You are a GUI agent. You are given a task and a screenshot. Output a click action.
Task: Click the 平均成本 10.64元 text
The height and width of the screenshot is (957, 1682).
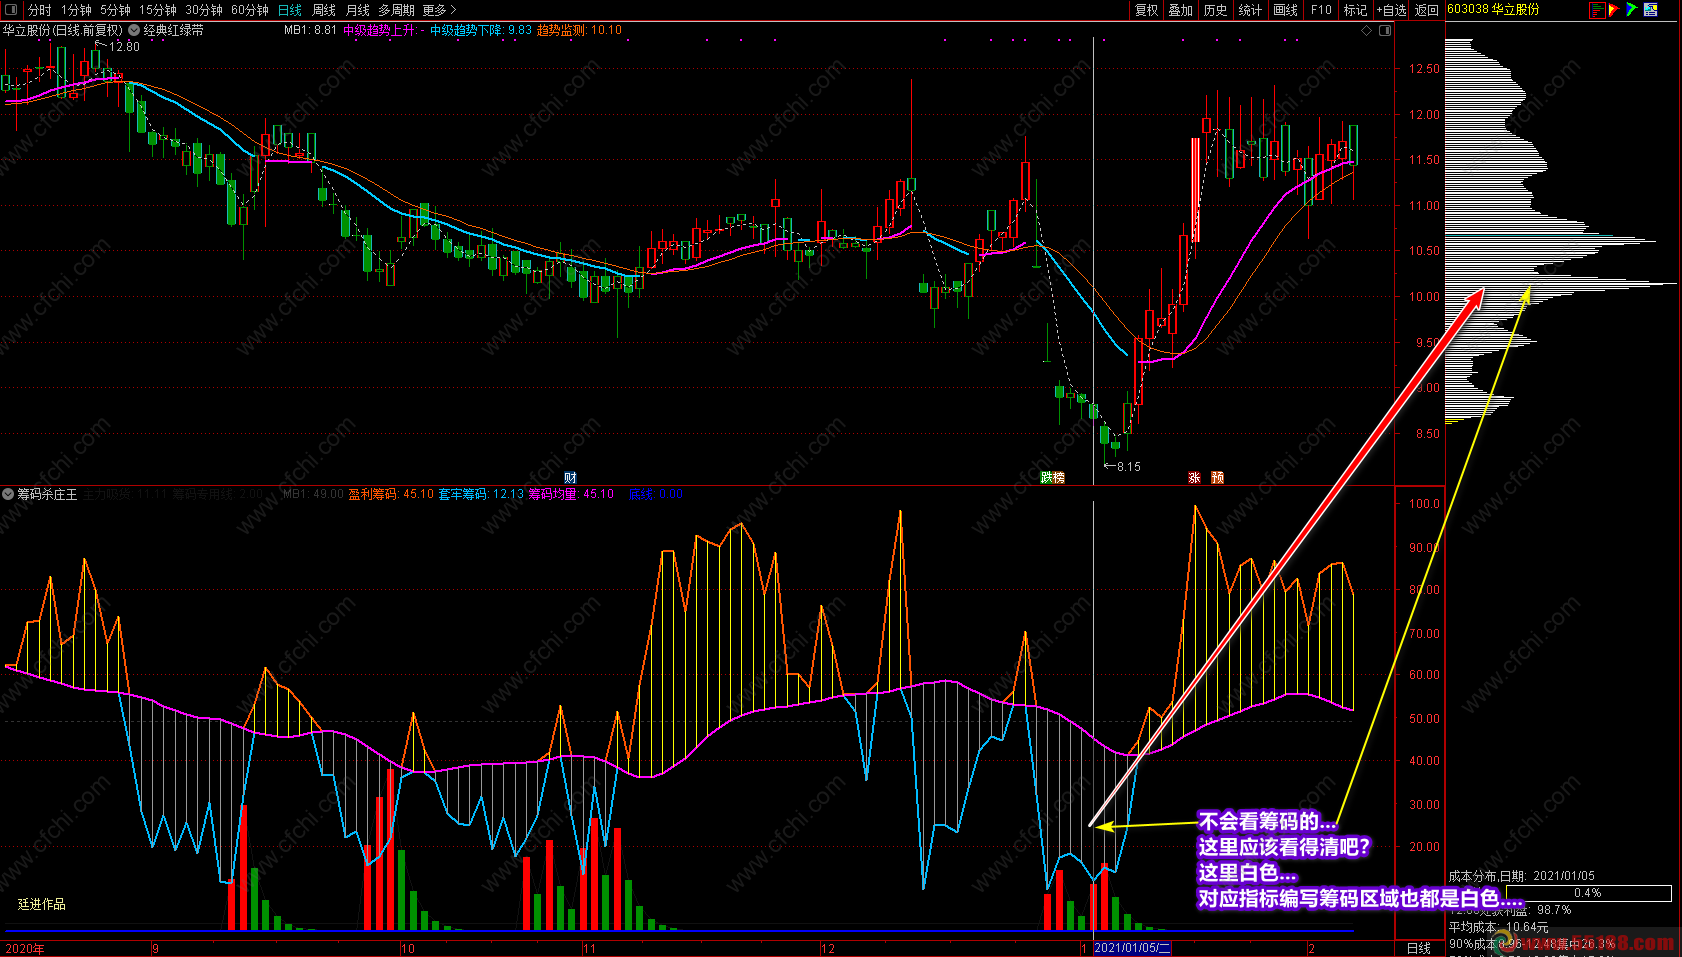click(1498, 927)
